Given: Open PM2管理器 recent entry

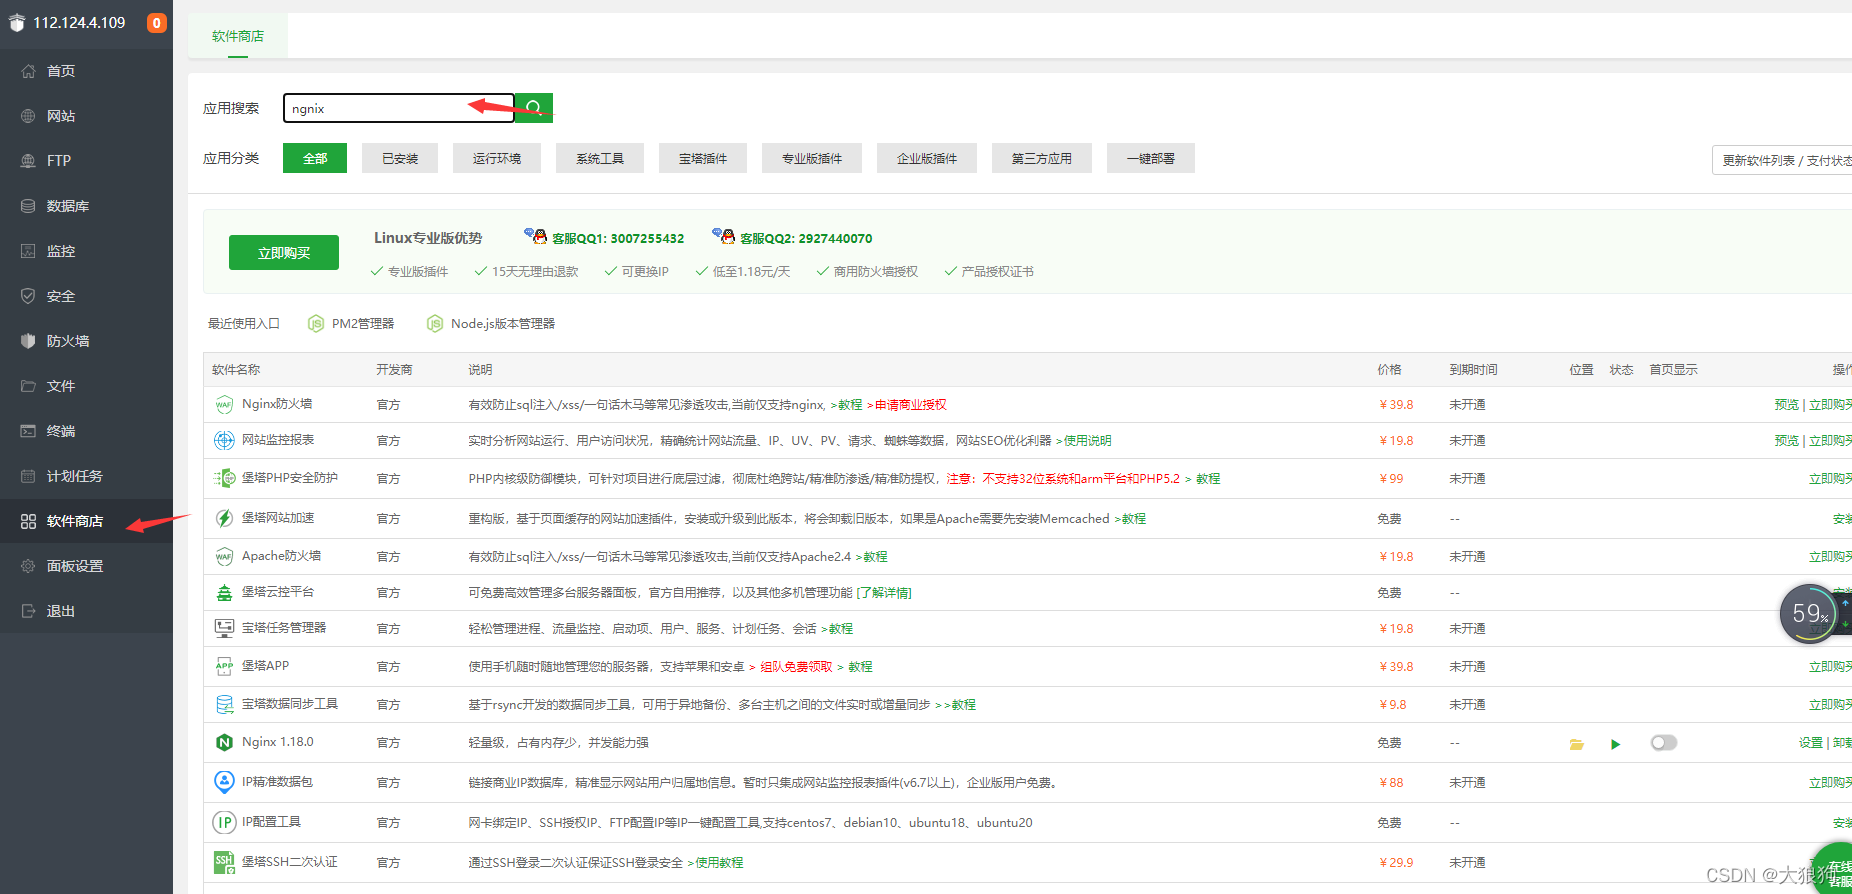Looking at the screenshot, I should pos(351,323).
